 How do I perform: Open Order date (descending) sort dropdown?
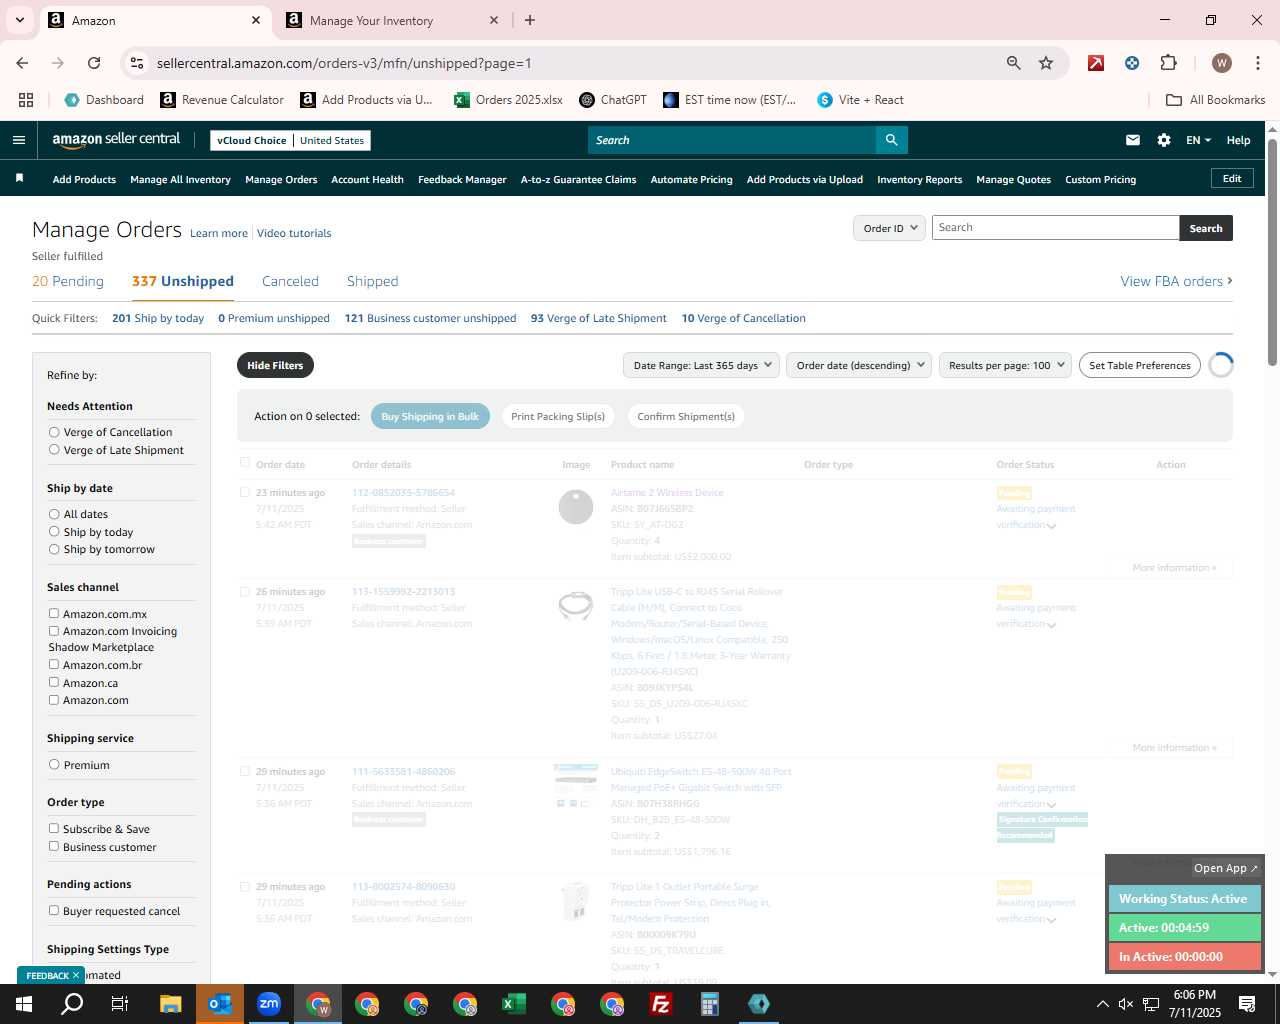(x=859, y=365)
